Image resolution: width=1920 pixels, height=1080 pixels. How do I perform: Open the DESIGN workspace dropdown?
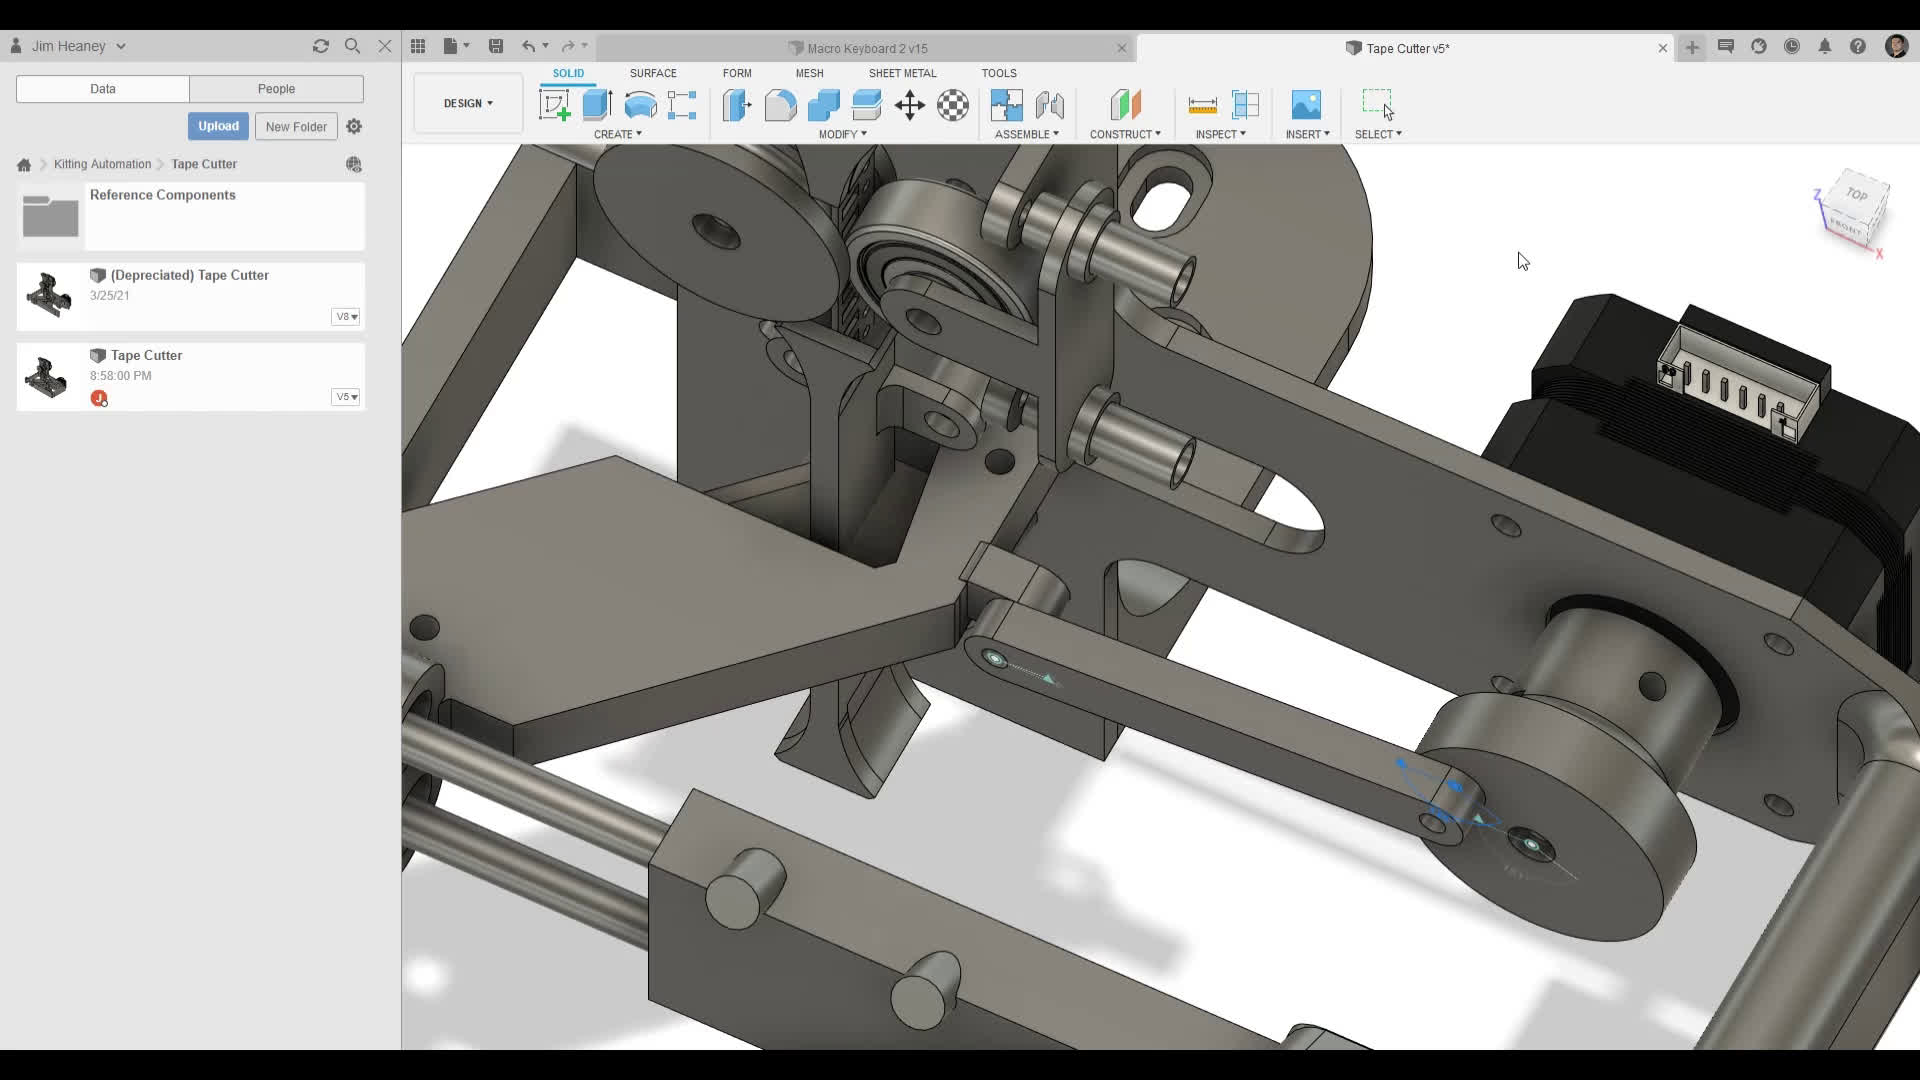click(468, 103)
